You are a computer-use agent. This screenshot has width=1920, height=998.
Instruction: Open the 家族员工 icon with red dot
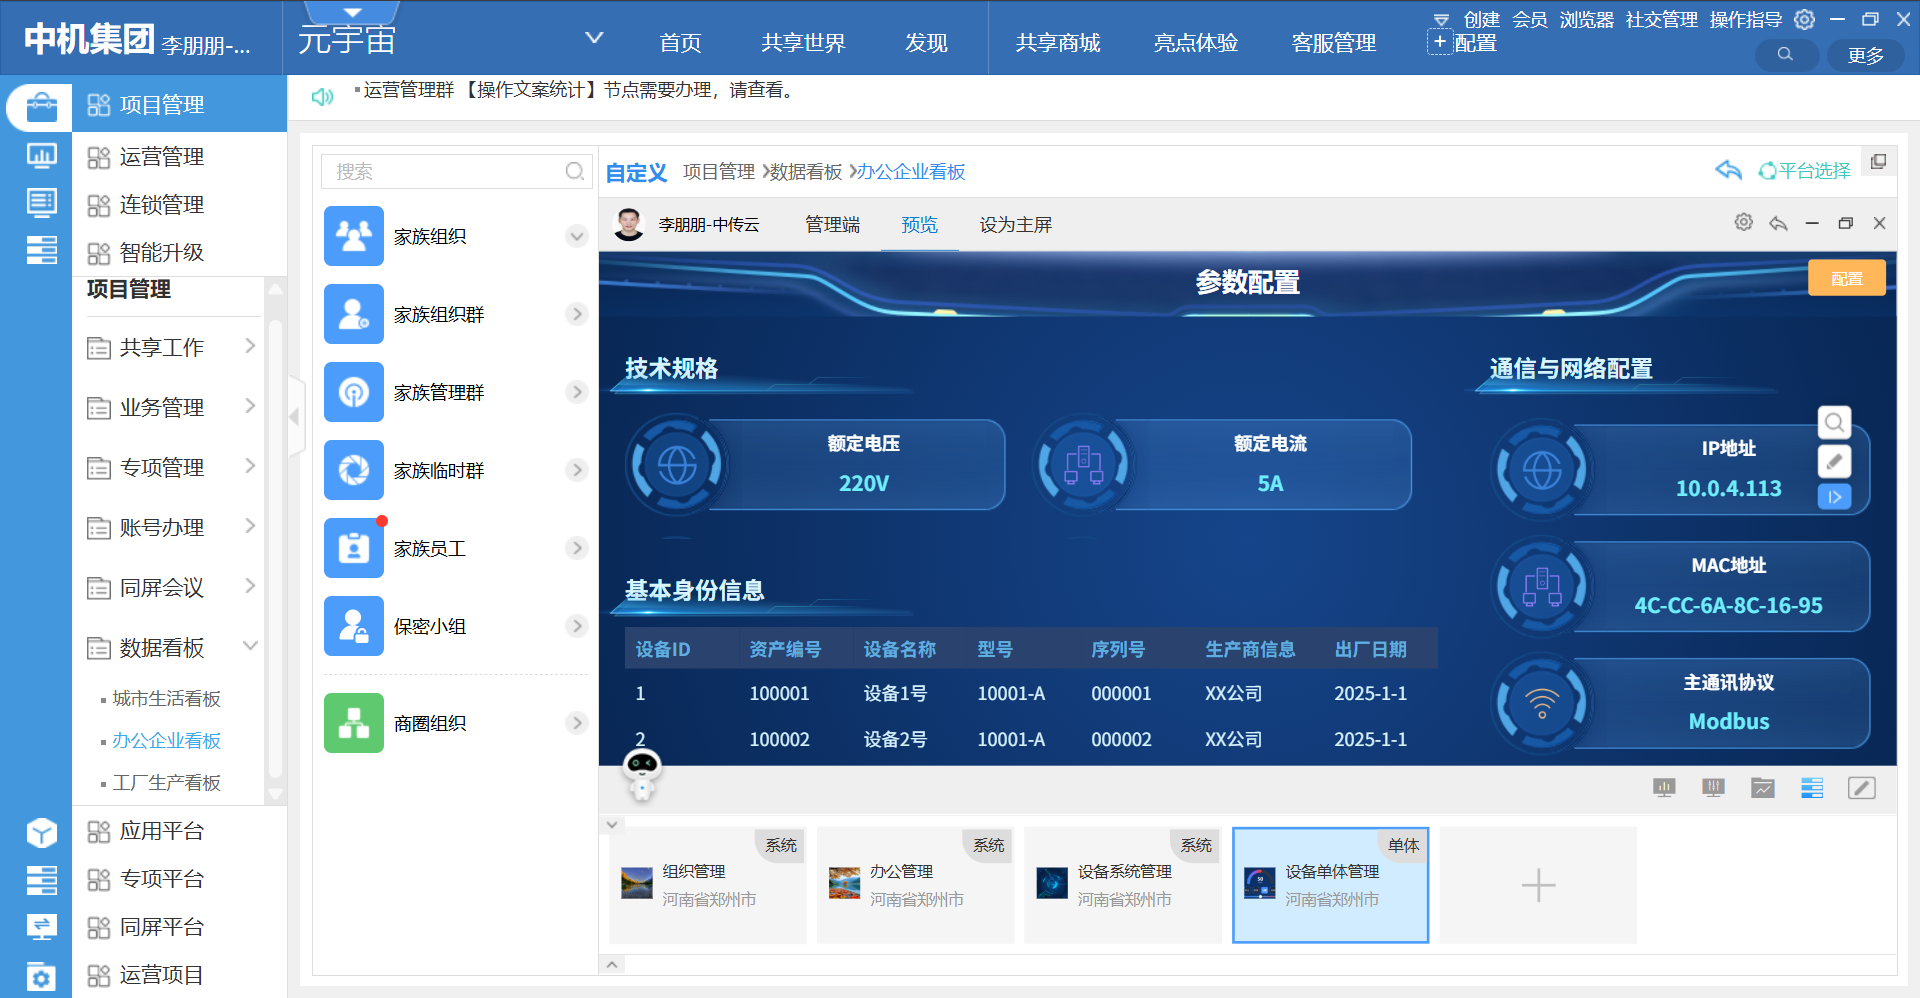coord(354,548)
